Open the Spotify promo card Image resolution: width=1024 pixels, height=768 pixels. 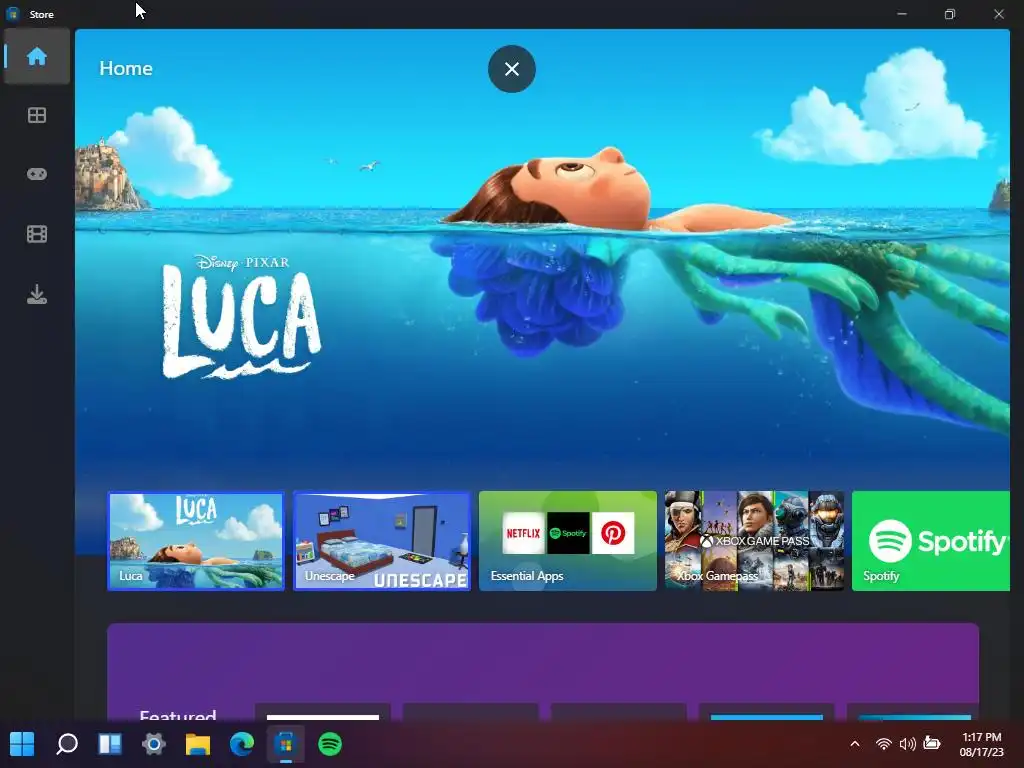pyautogui.click(x=931, y=541)
